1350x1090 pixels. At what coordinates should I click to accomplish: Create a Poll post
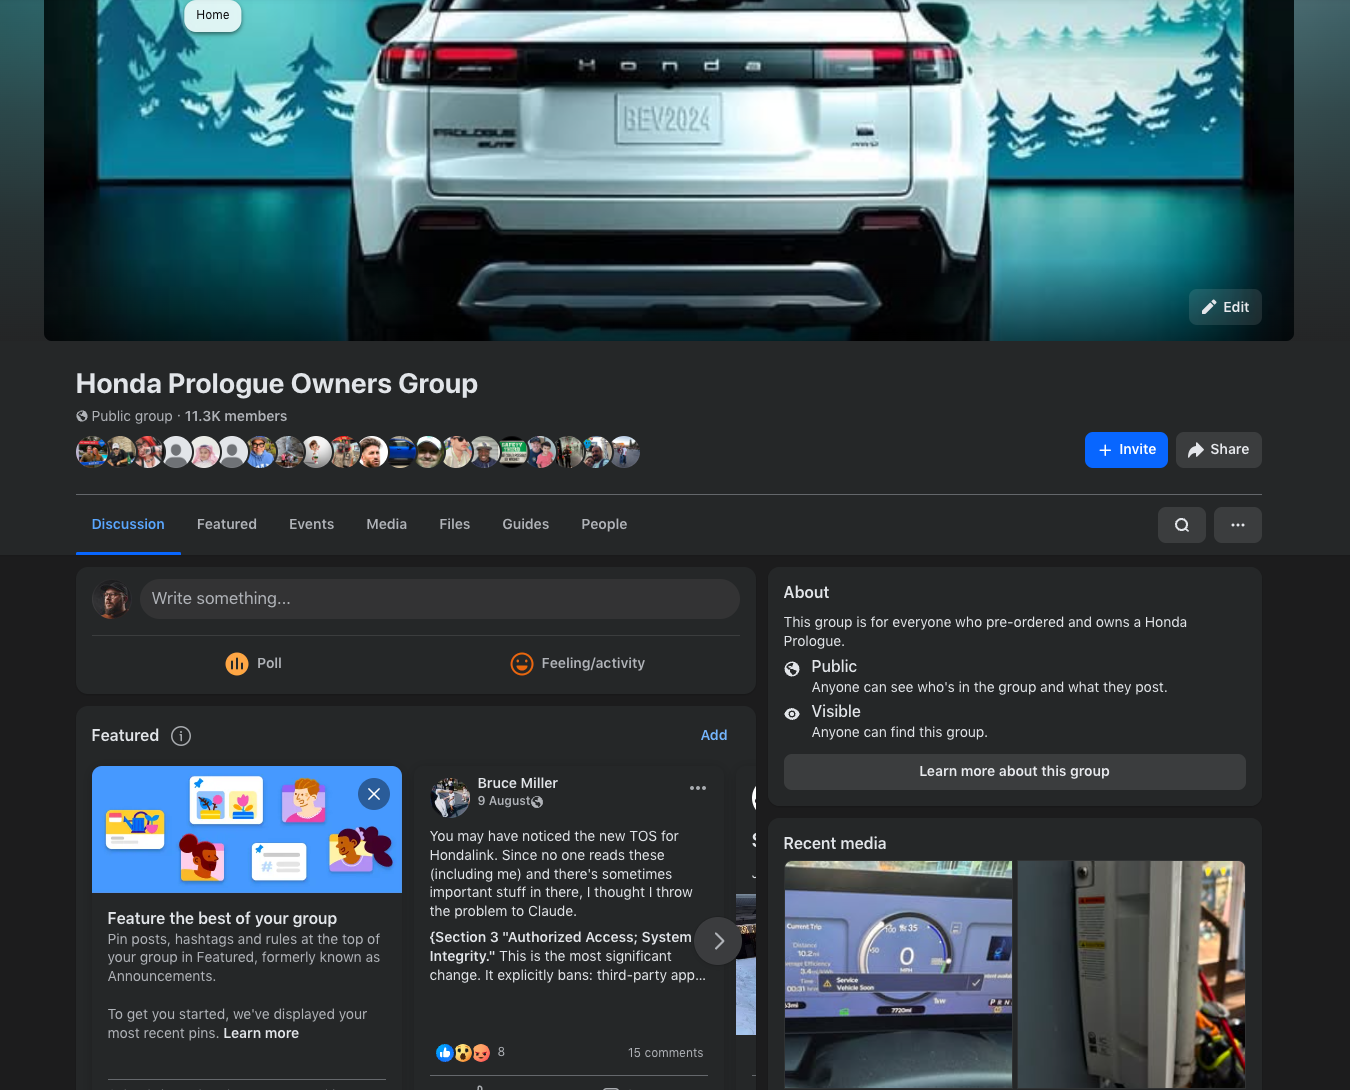coord(253,664)
